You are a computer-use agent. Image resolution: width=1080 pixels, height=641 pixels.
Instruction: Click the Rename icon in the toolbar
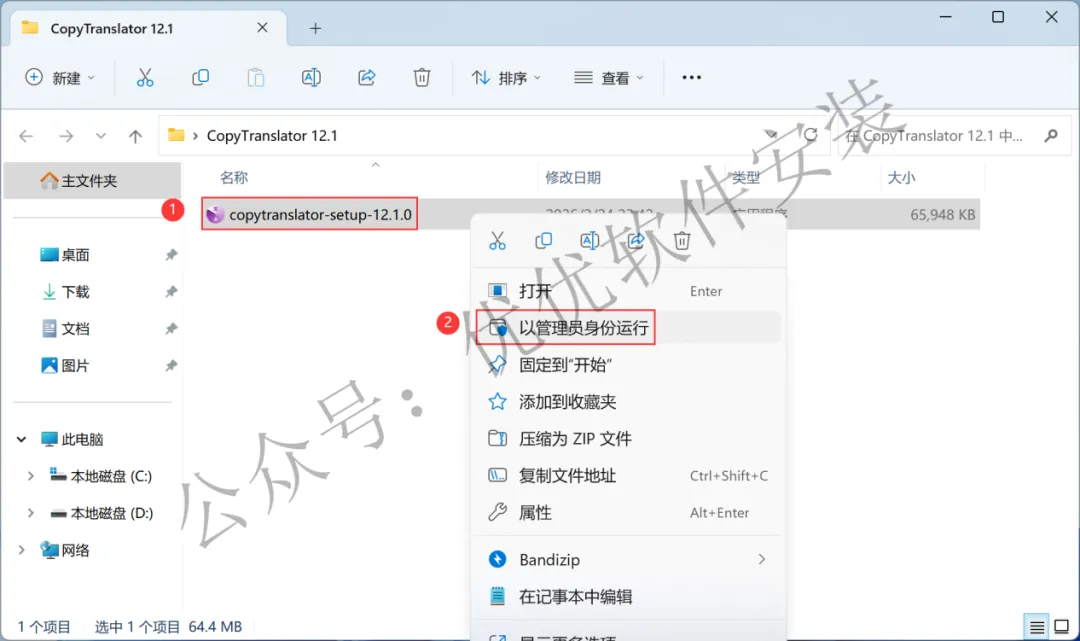pyautogui.click(x=311, y=78)
